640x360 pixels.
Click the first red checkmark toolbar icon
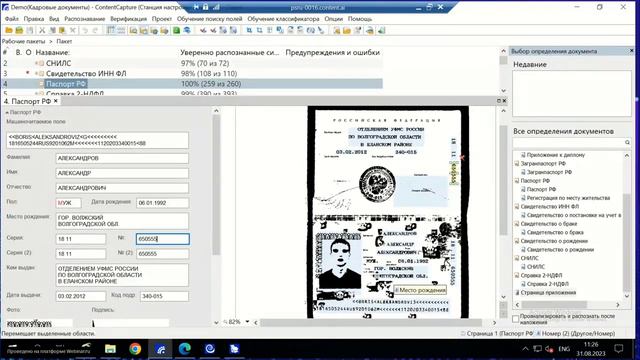pos(203,30)
